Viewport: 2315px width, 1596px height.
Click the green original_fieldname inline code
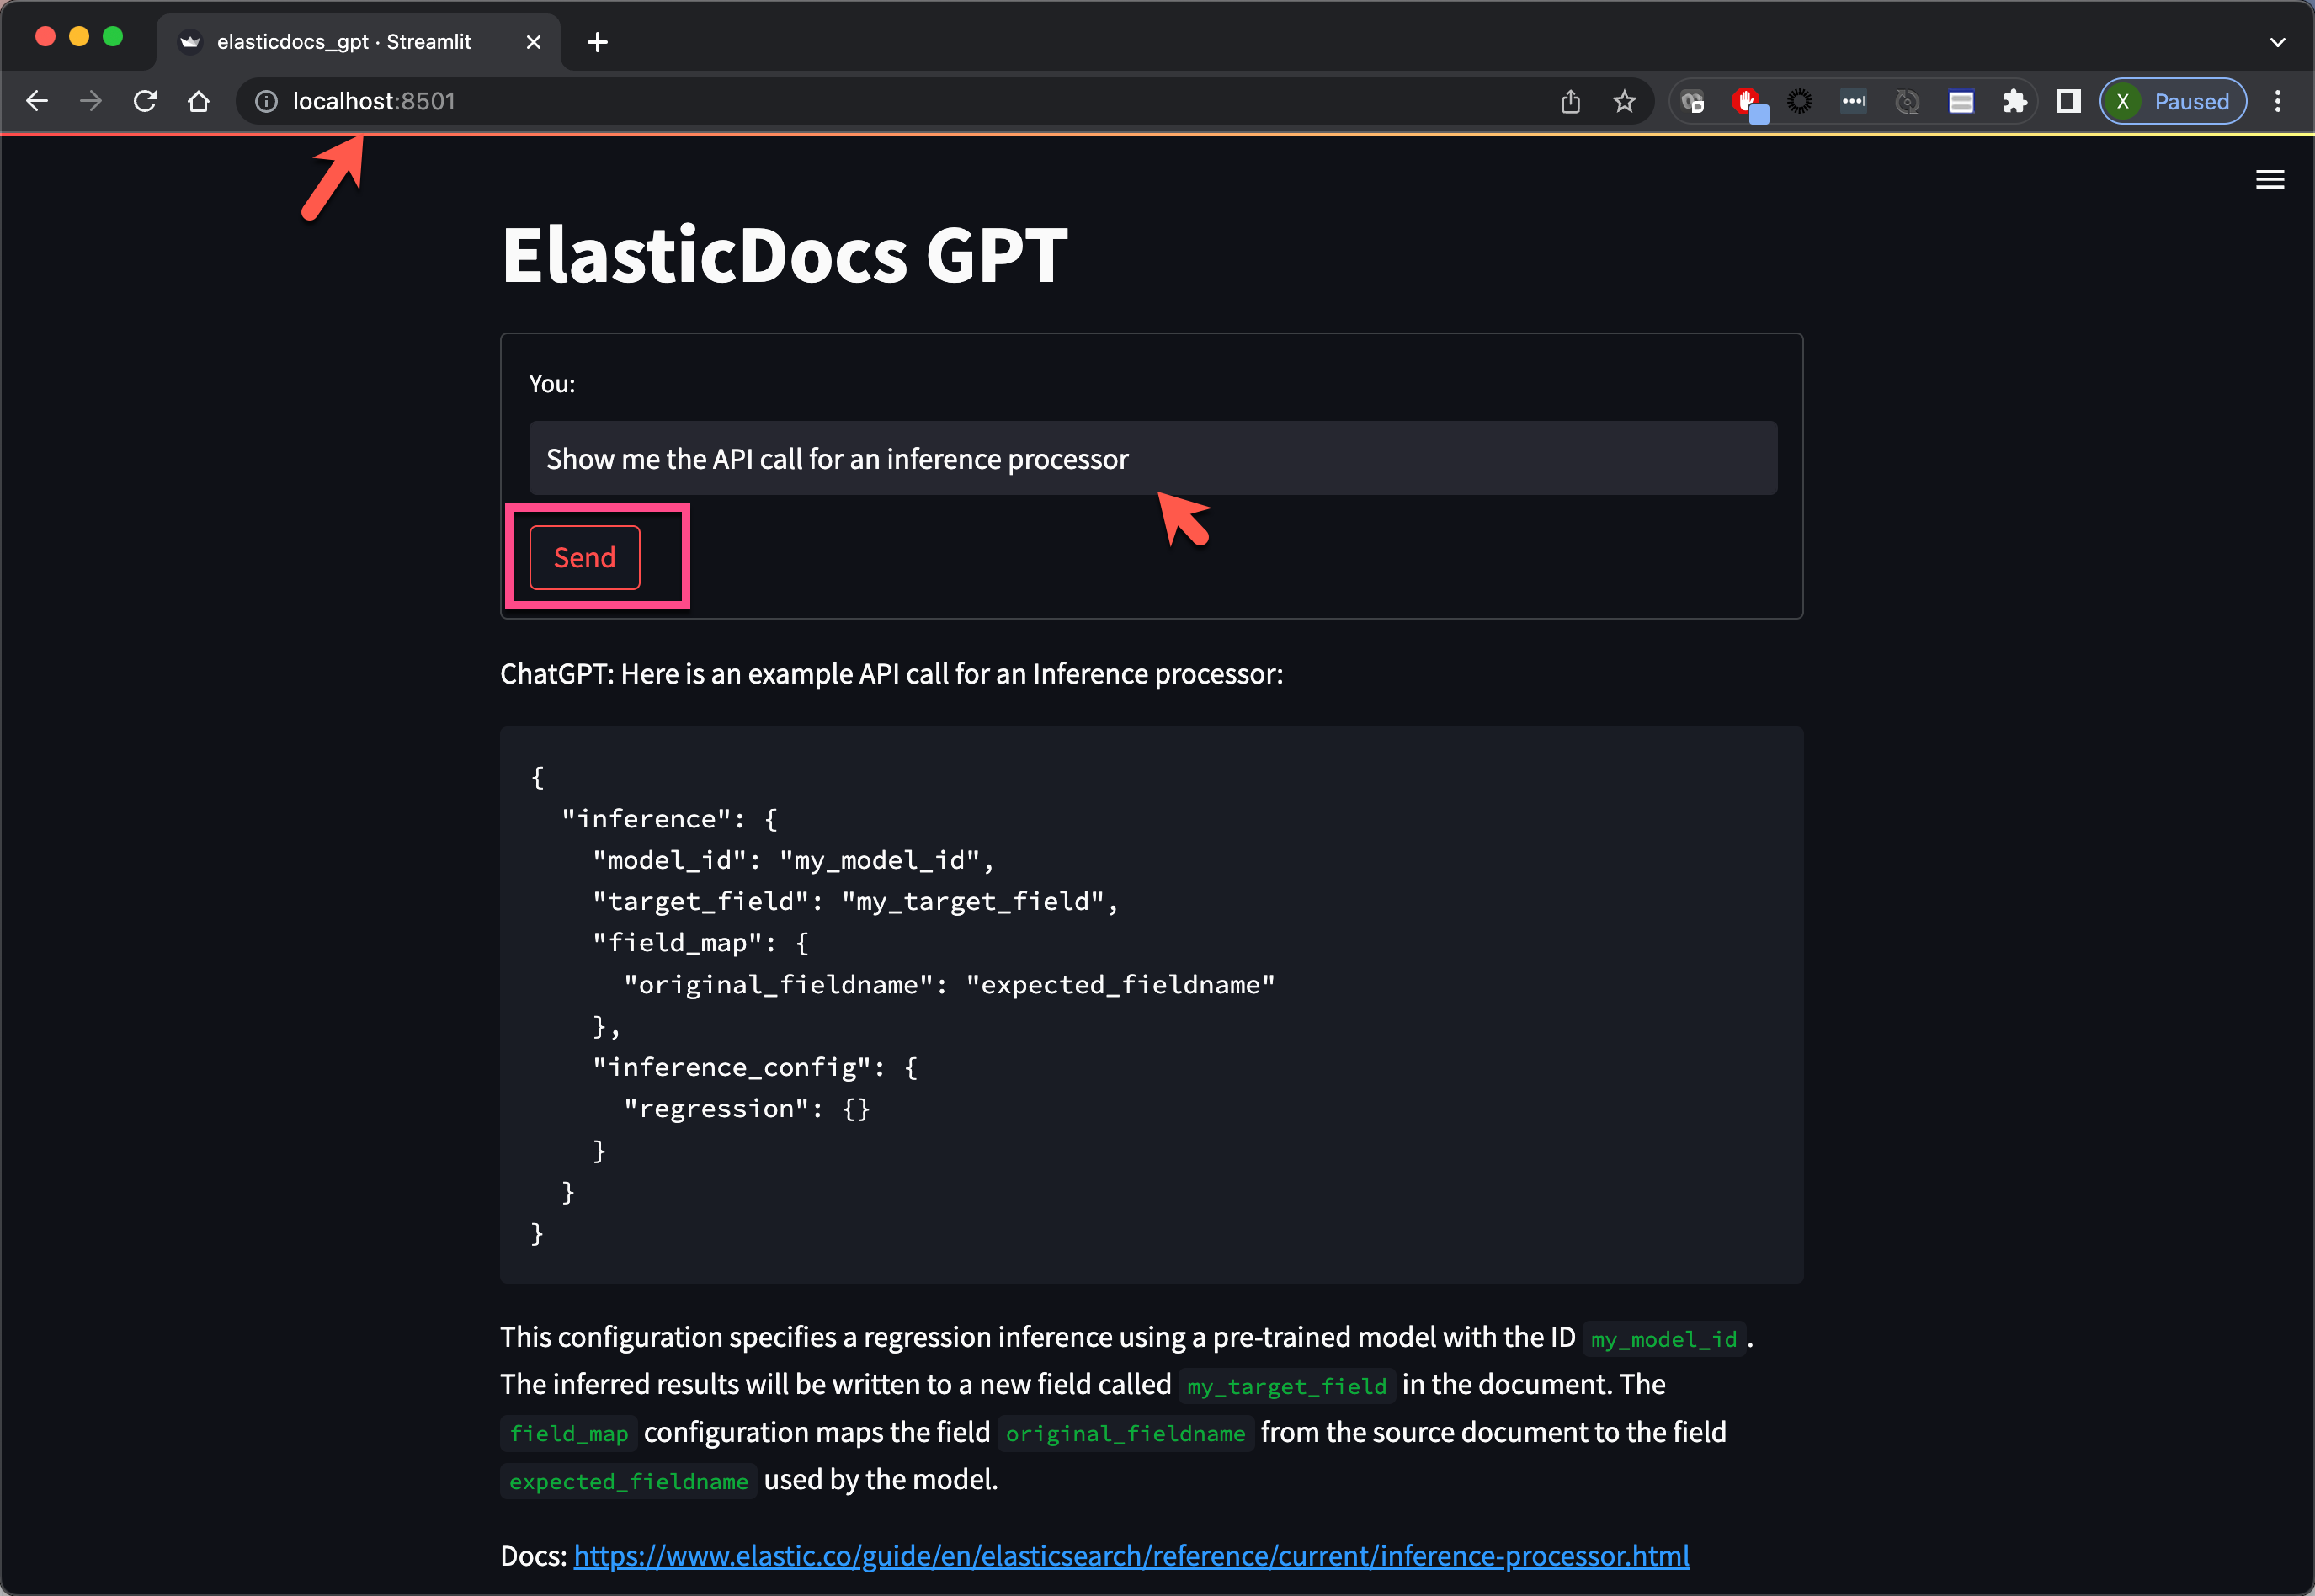[1125, 1433]
